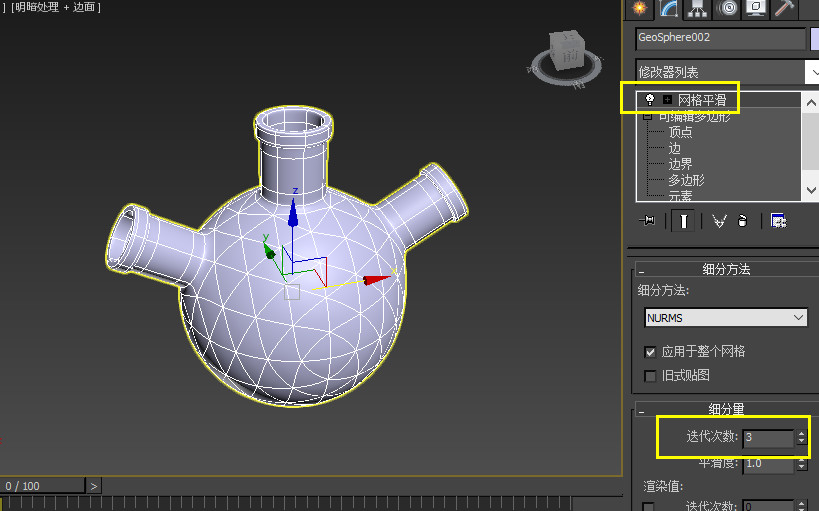Click the modifier stack scroll up arrow
Viewport: 819px width, 511px height.
(811, 102)
